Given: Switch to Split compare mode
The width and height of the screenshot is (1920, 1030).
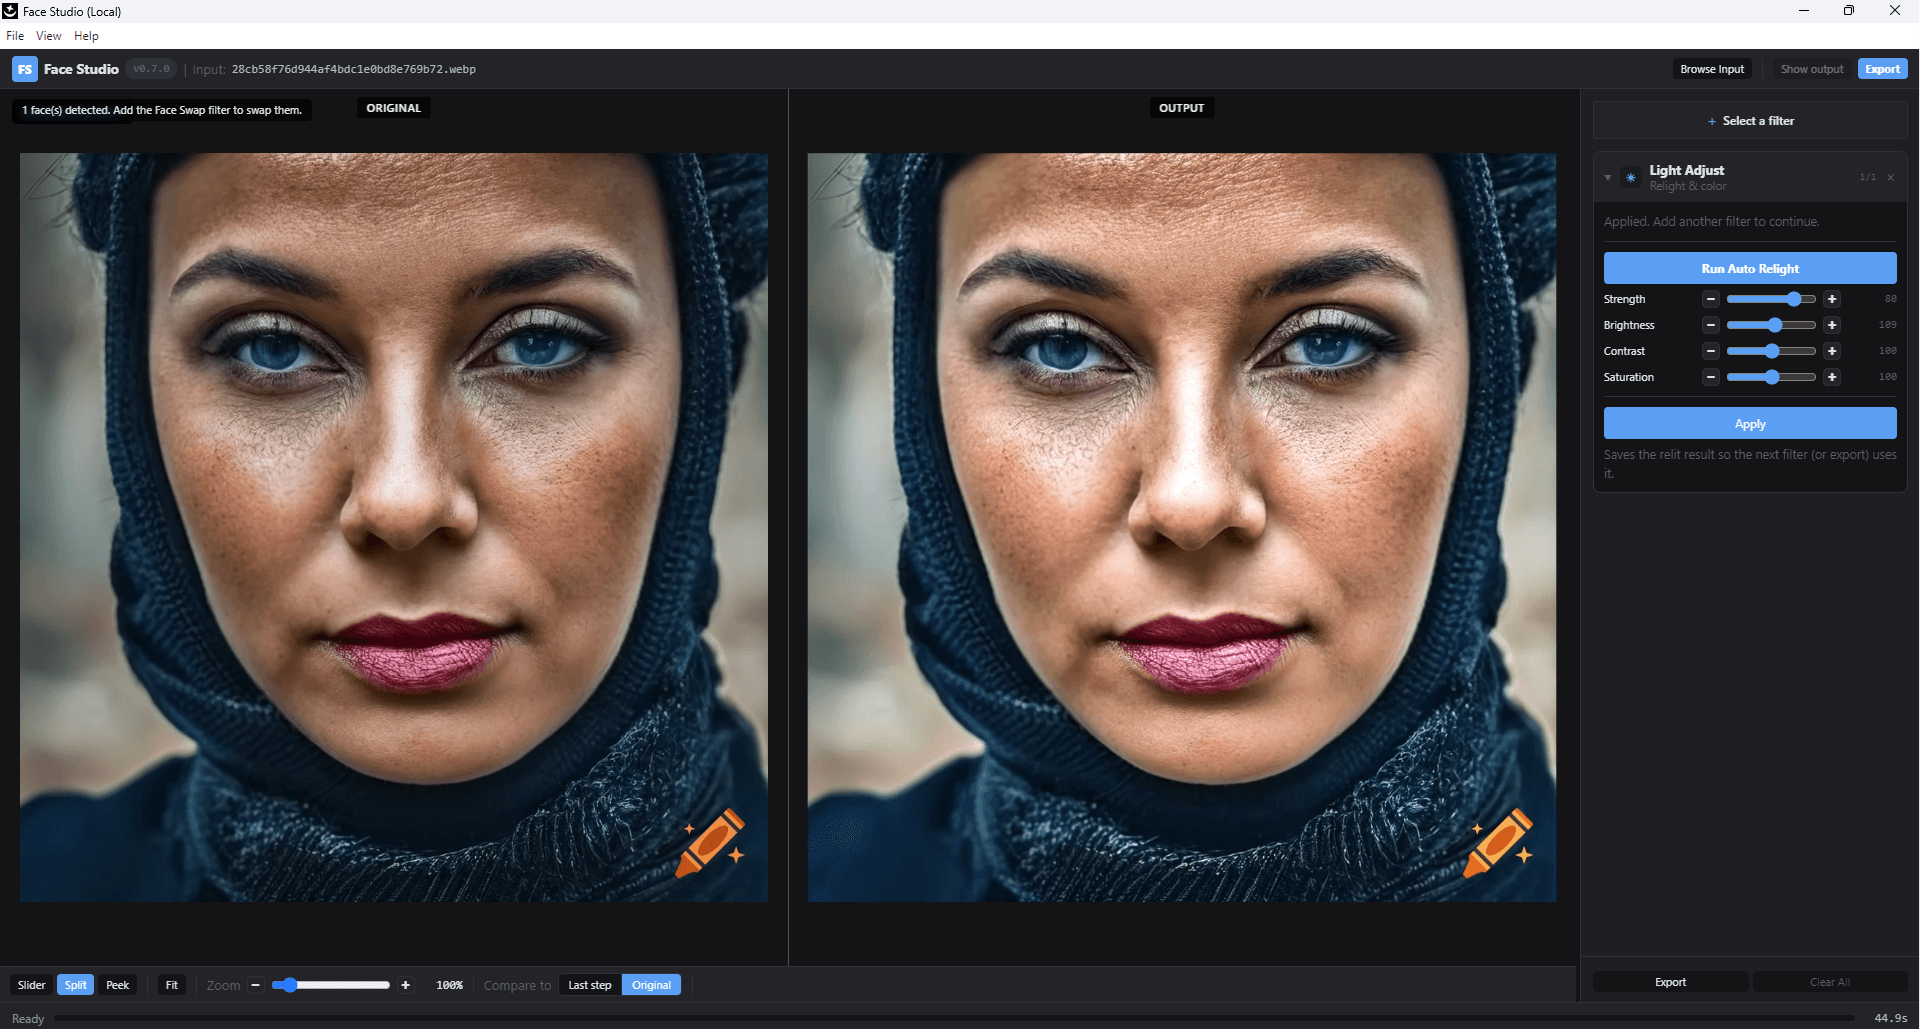Looking at the screenshot, I should click(76, 985).
